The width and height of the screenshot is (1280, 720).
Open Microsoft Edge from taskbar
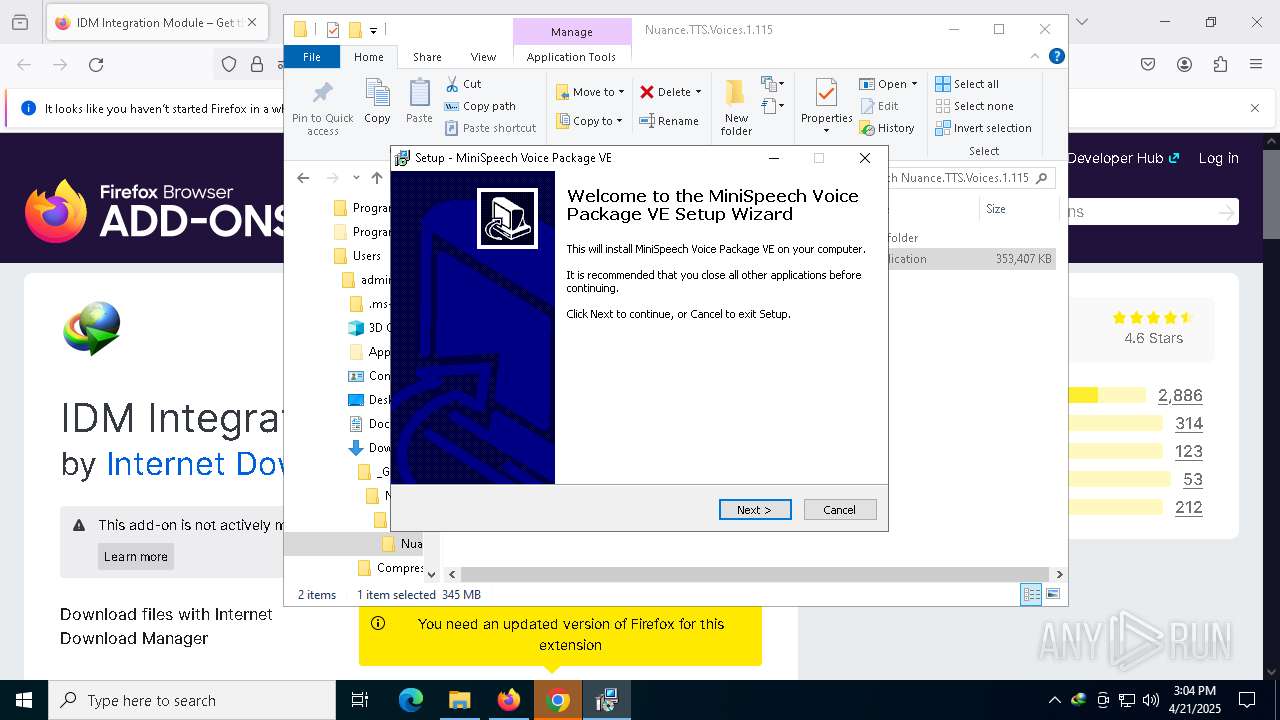click(411, 700)
